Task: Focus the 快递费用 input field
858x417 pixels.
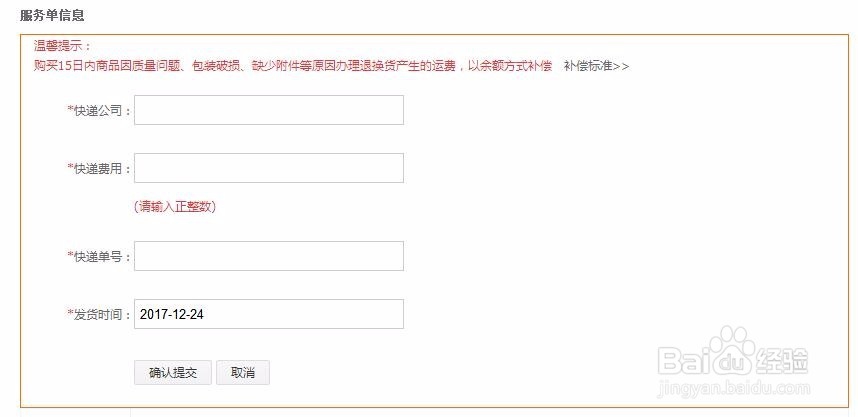Action: 269,168
